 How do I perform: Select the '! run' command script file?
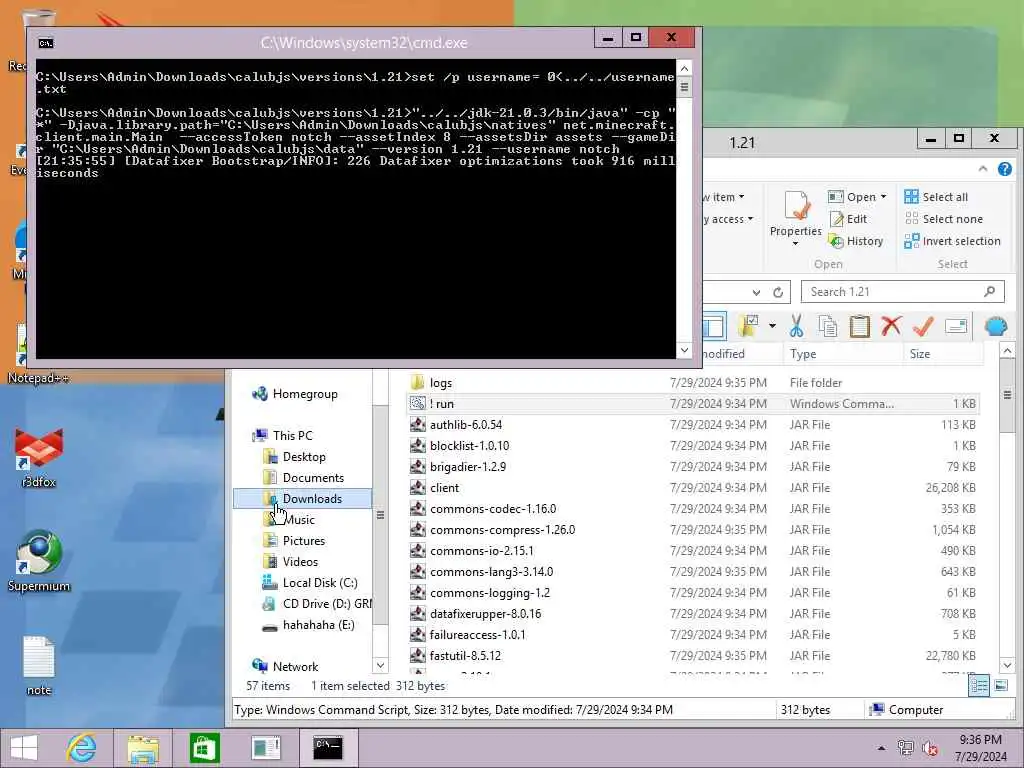[x=692, y=404]
